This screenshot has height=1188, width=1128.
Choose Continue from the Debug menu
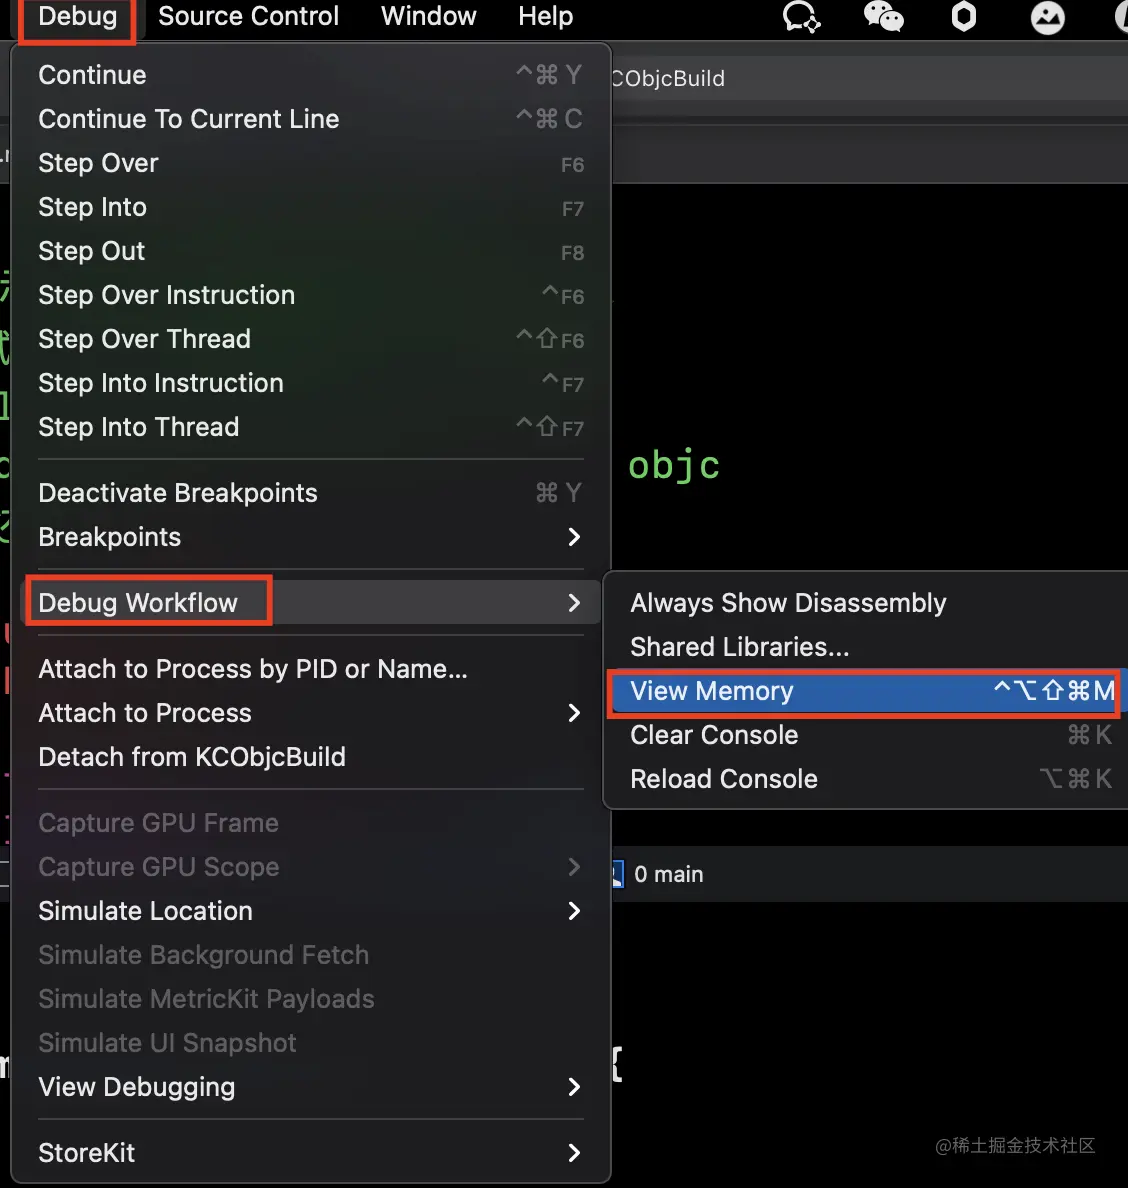click(311, 75)
